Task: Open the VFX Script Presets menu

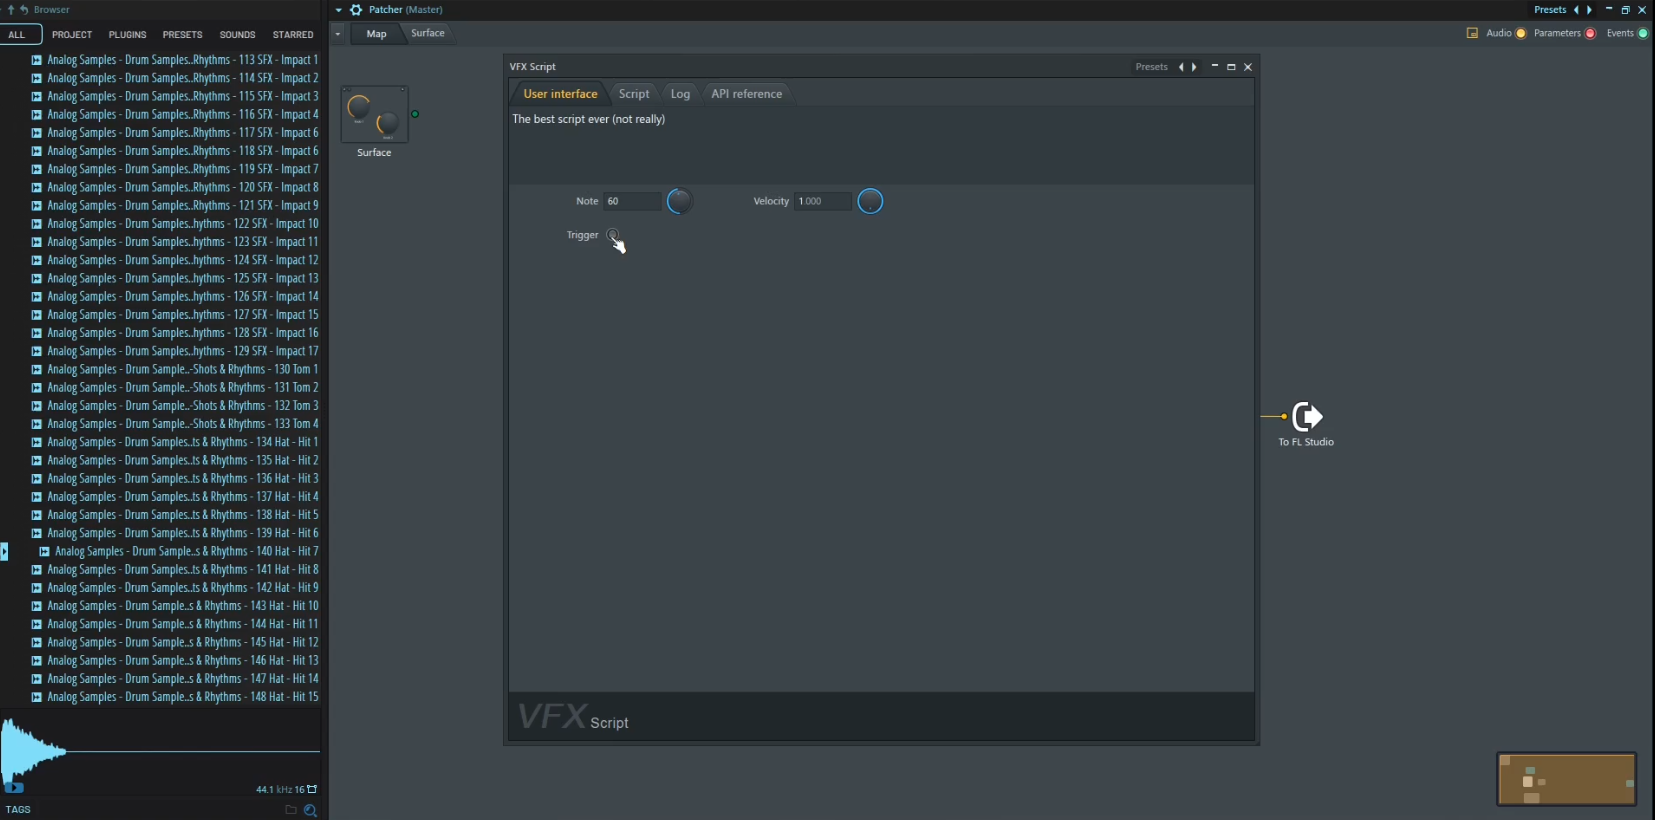Action: (1151, 67)
